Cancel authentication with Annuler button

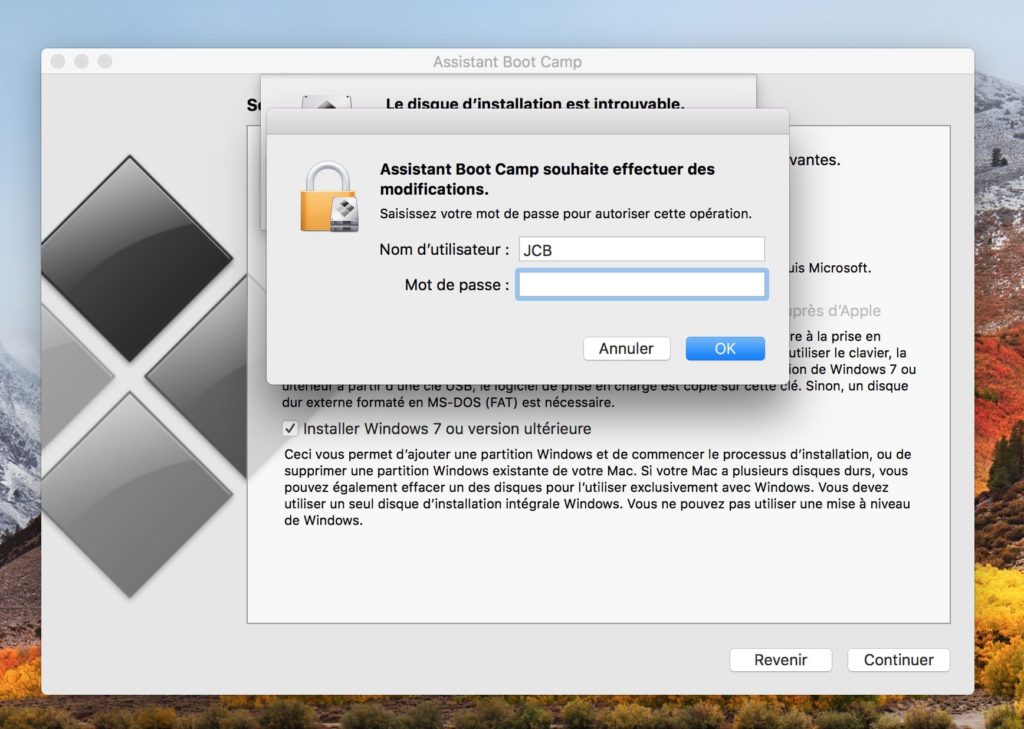626,349
